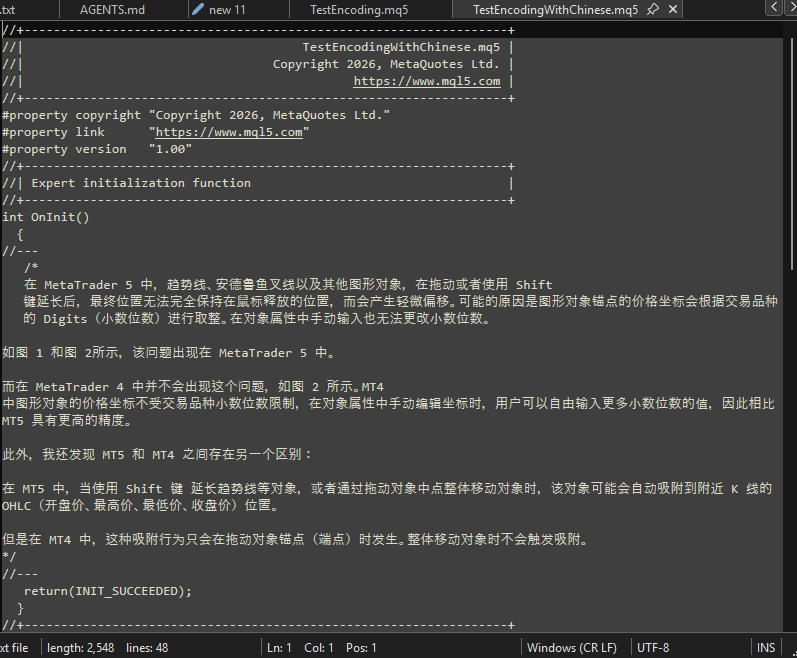Open the partially visible .txt tab
The height and width of the screenshot is (658, 797).
coord(8,10)
